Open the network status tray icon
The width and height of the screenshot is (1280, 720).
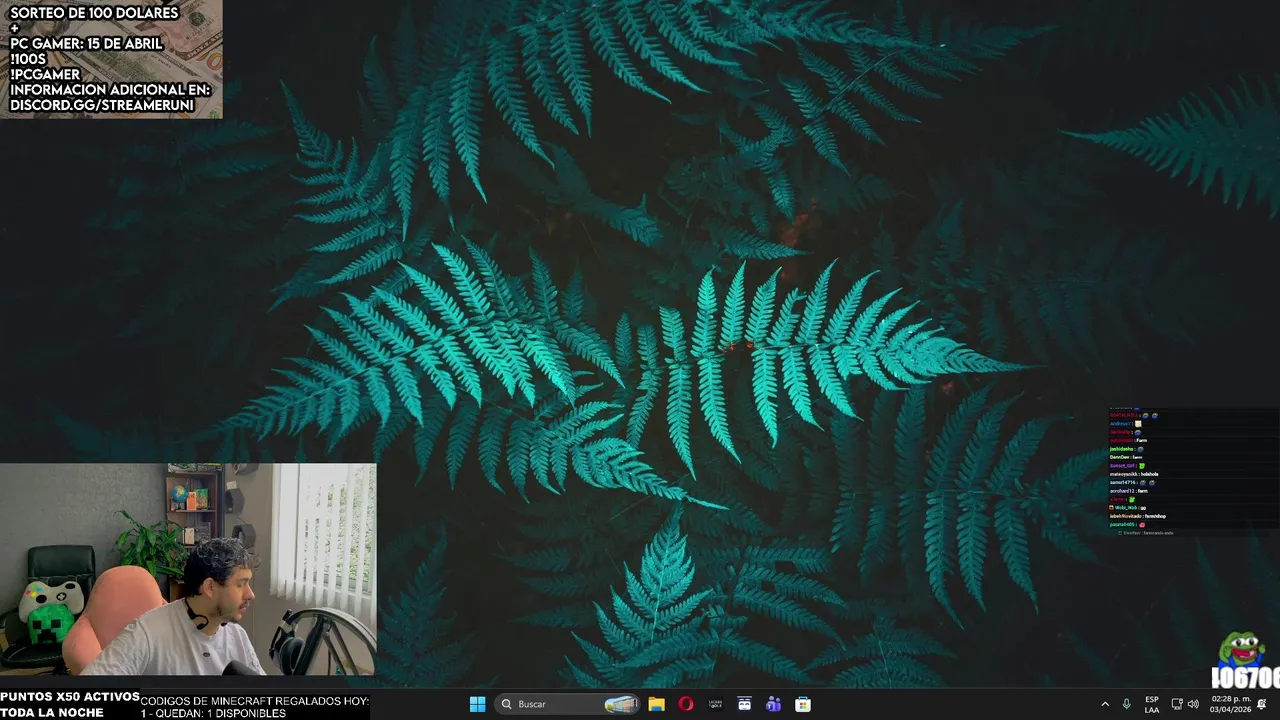click(x=1177, y=704)
